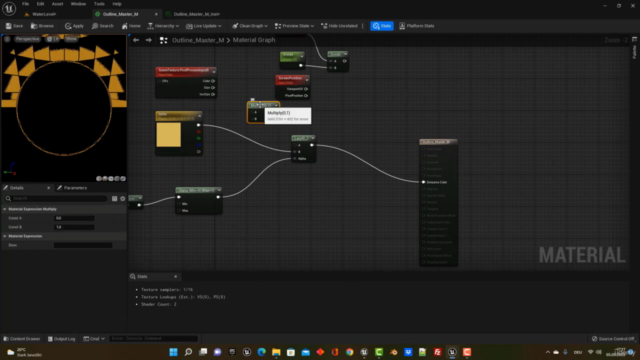Image resolution: width=640 pixels, height=360 pixels.
Task: Open the Output Log
Action: tap(61, 339)
